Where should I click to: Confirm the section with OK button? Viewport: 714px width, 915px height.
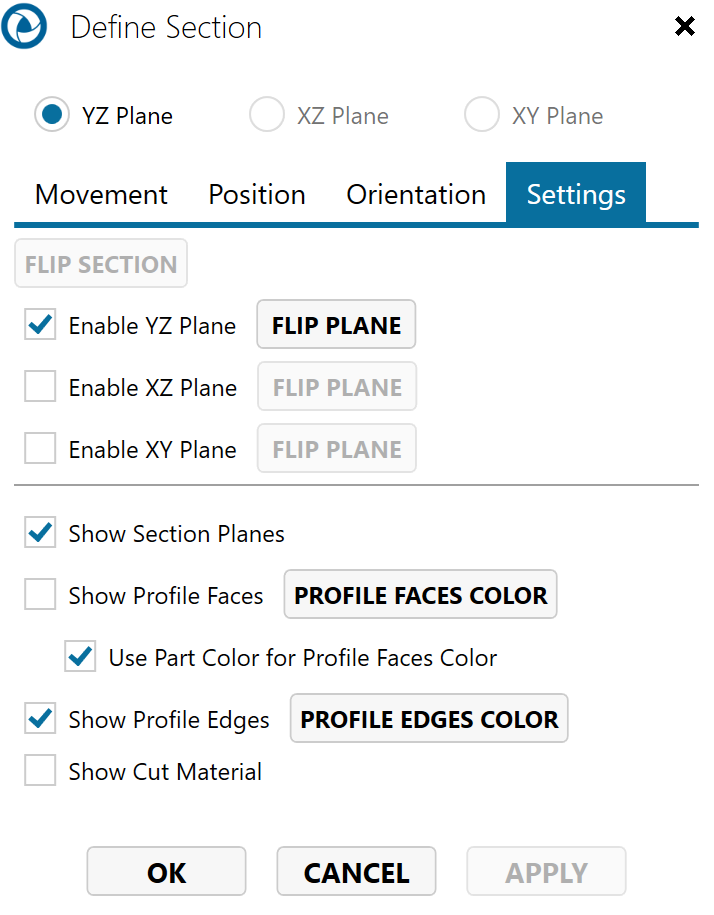click(166, 872)
